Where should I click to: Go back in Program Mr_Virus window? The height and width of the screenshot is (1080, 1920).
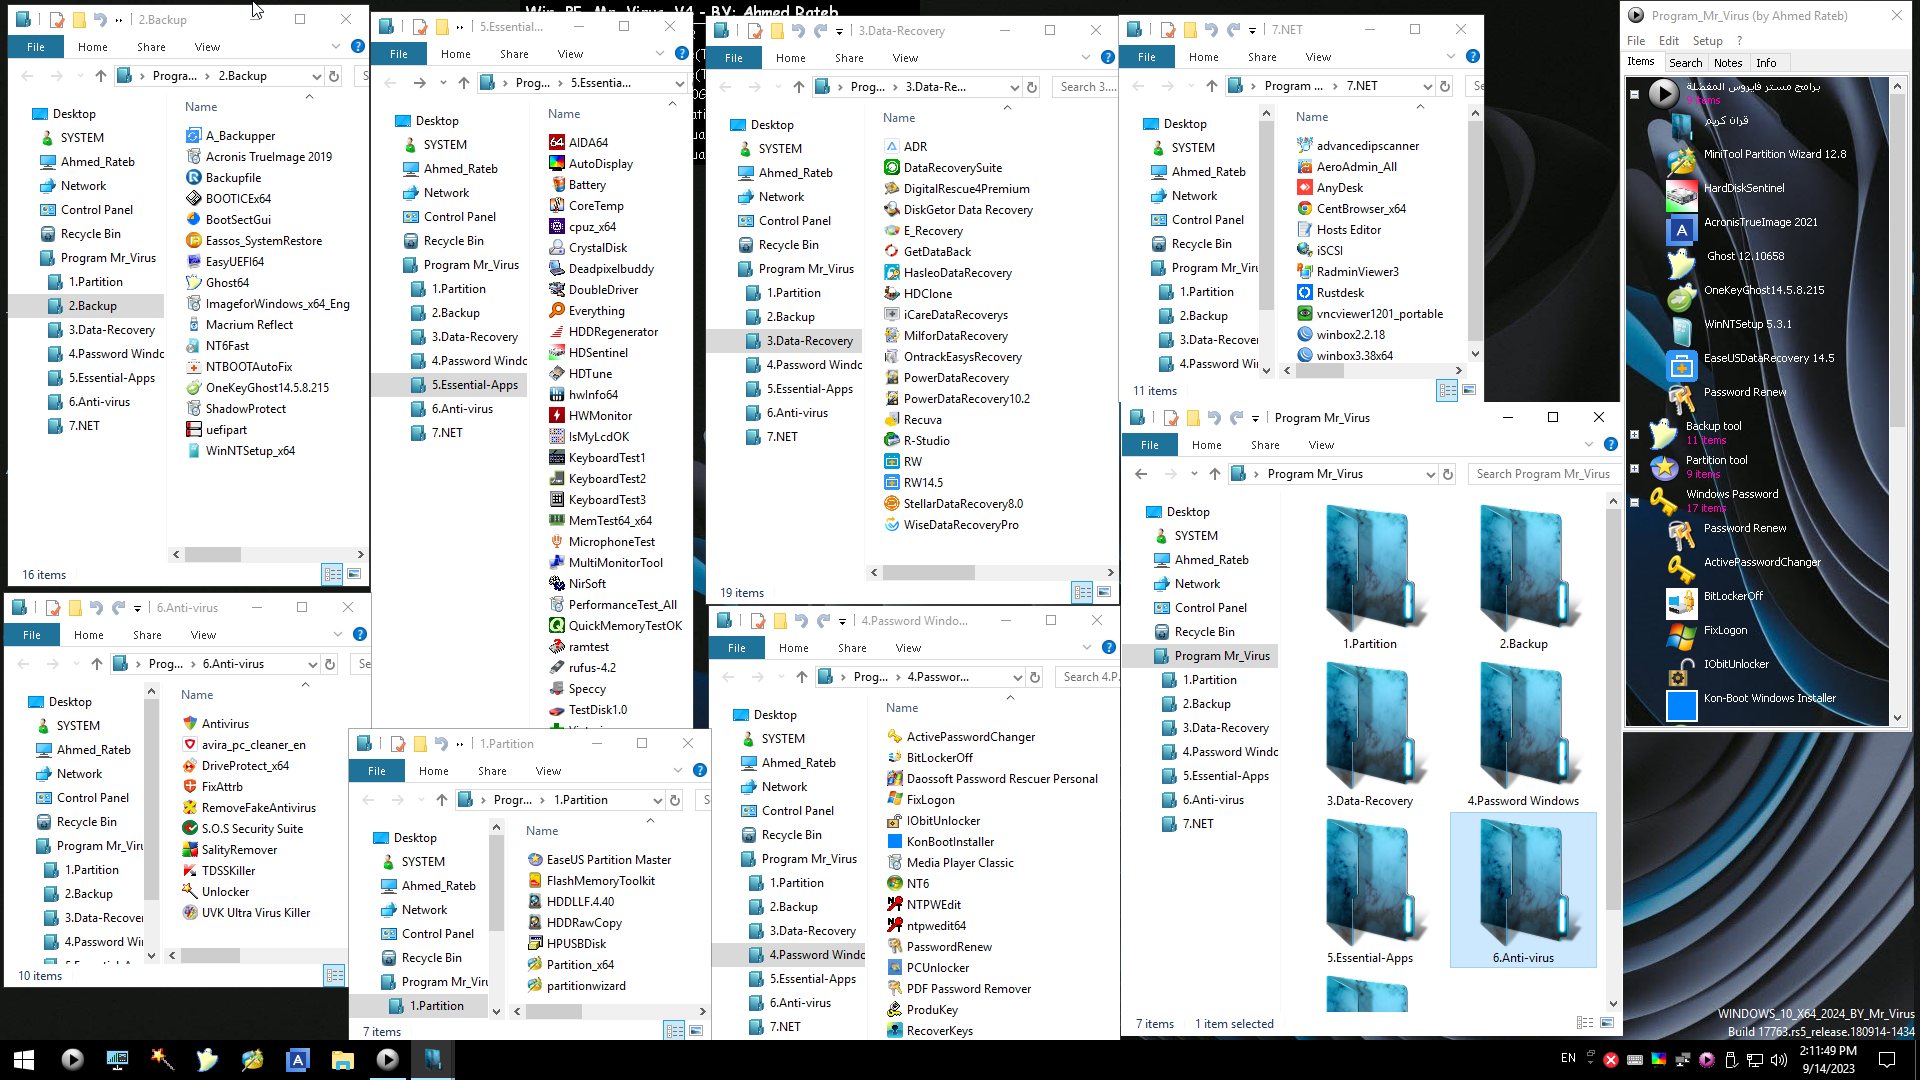(x=1142, y=474)
